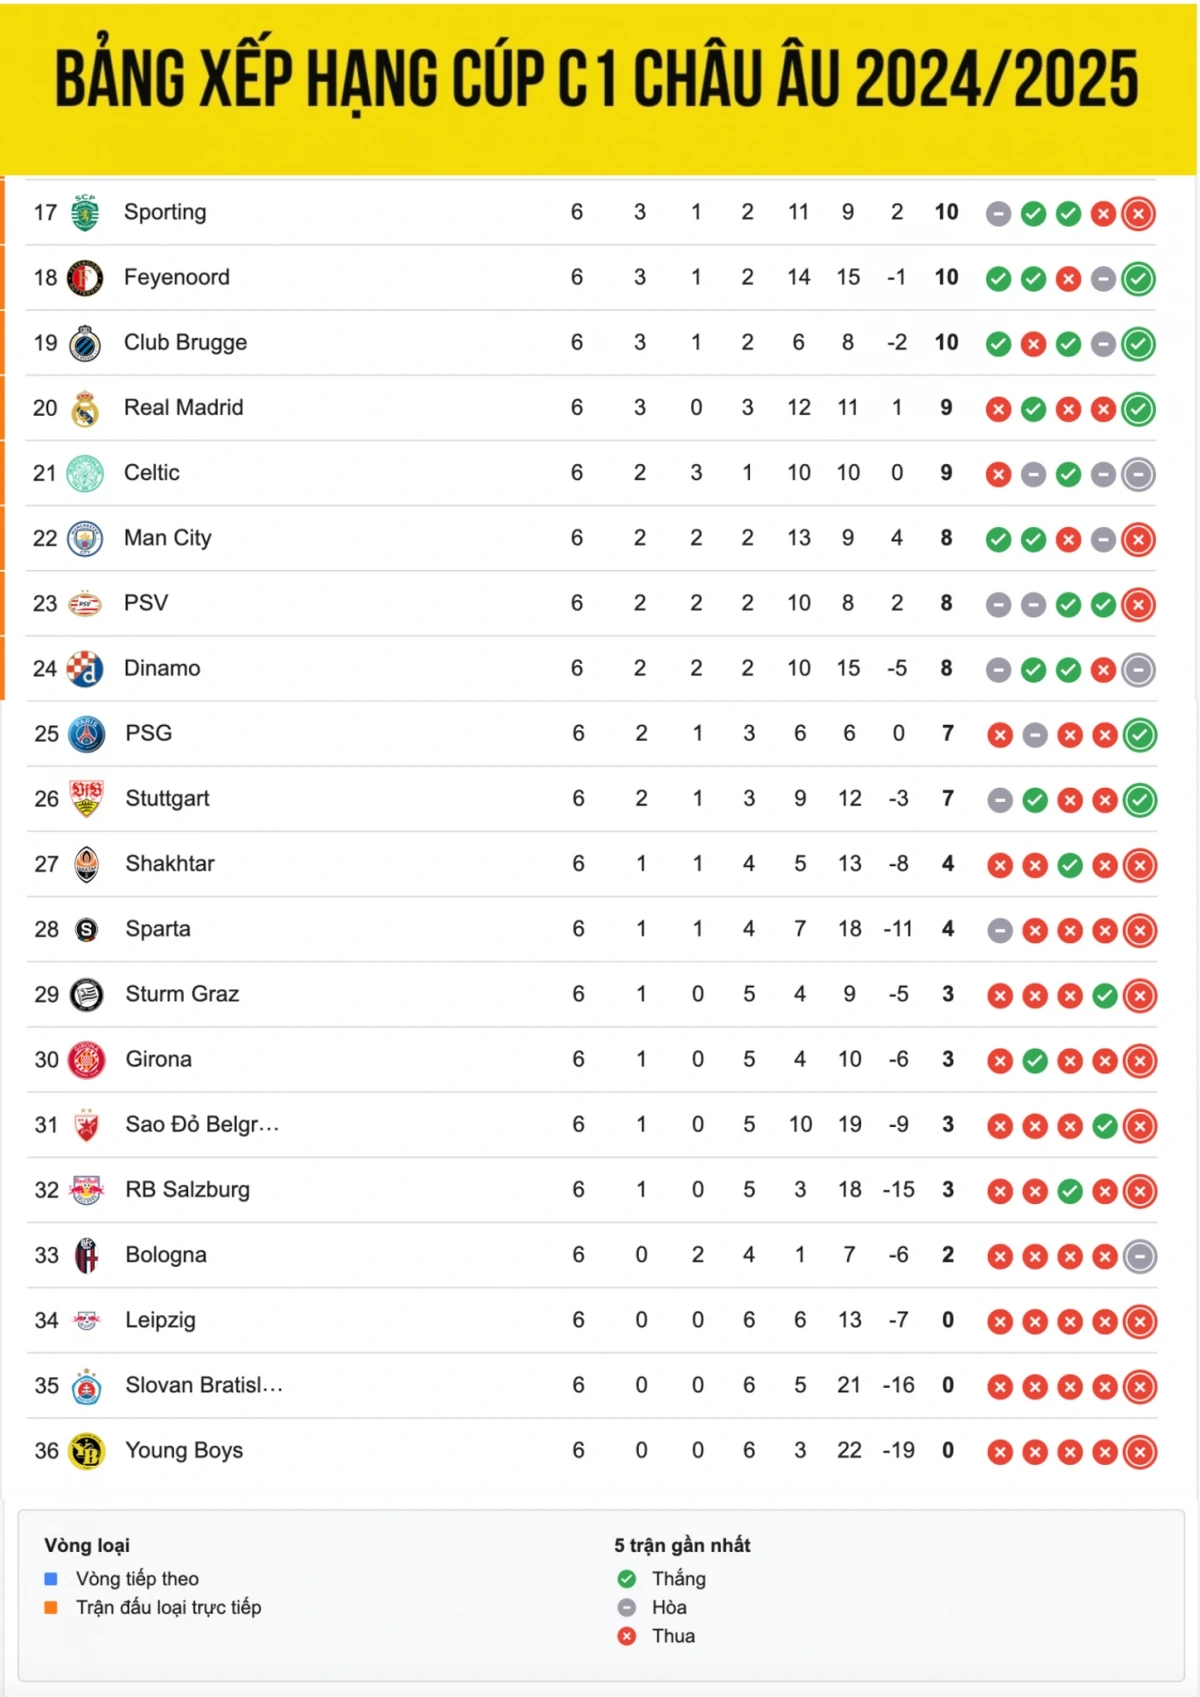This screenshot has height=1697, width=1200.
Task: Click the Dinamo checkered logo
Action: [85, 669]
